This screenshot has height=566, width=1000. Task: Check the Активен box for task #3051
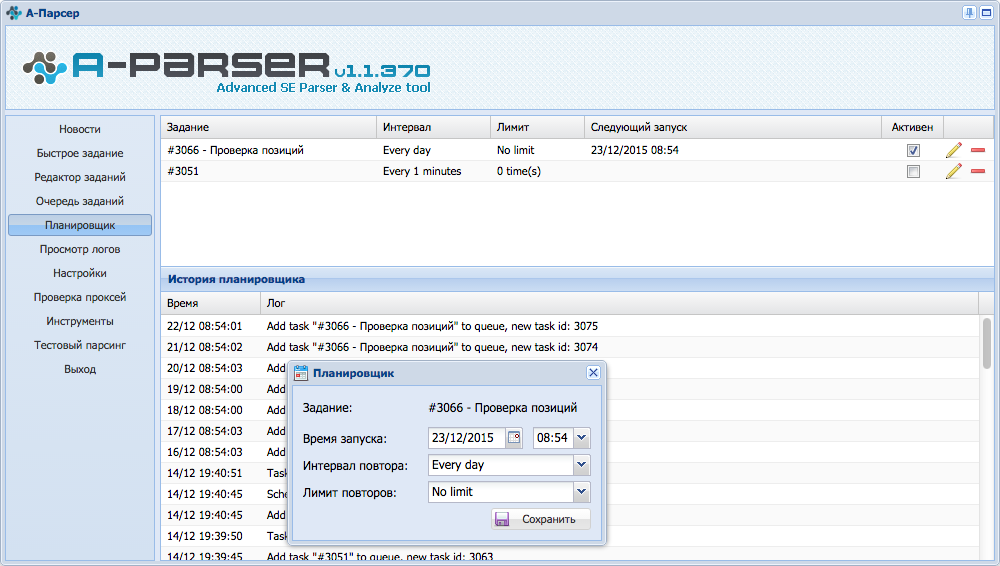tap(913, 172)
